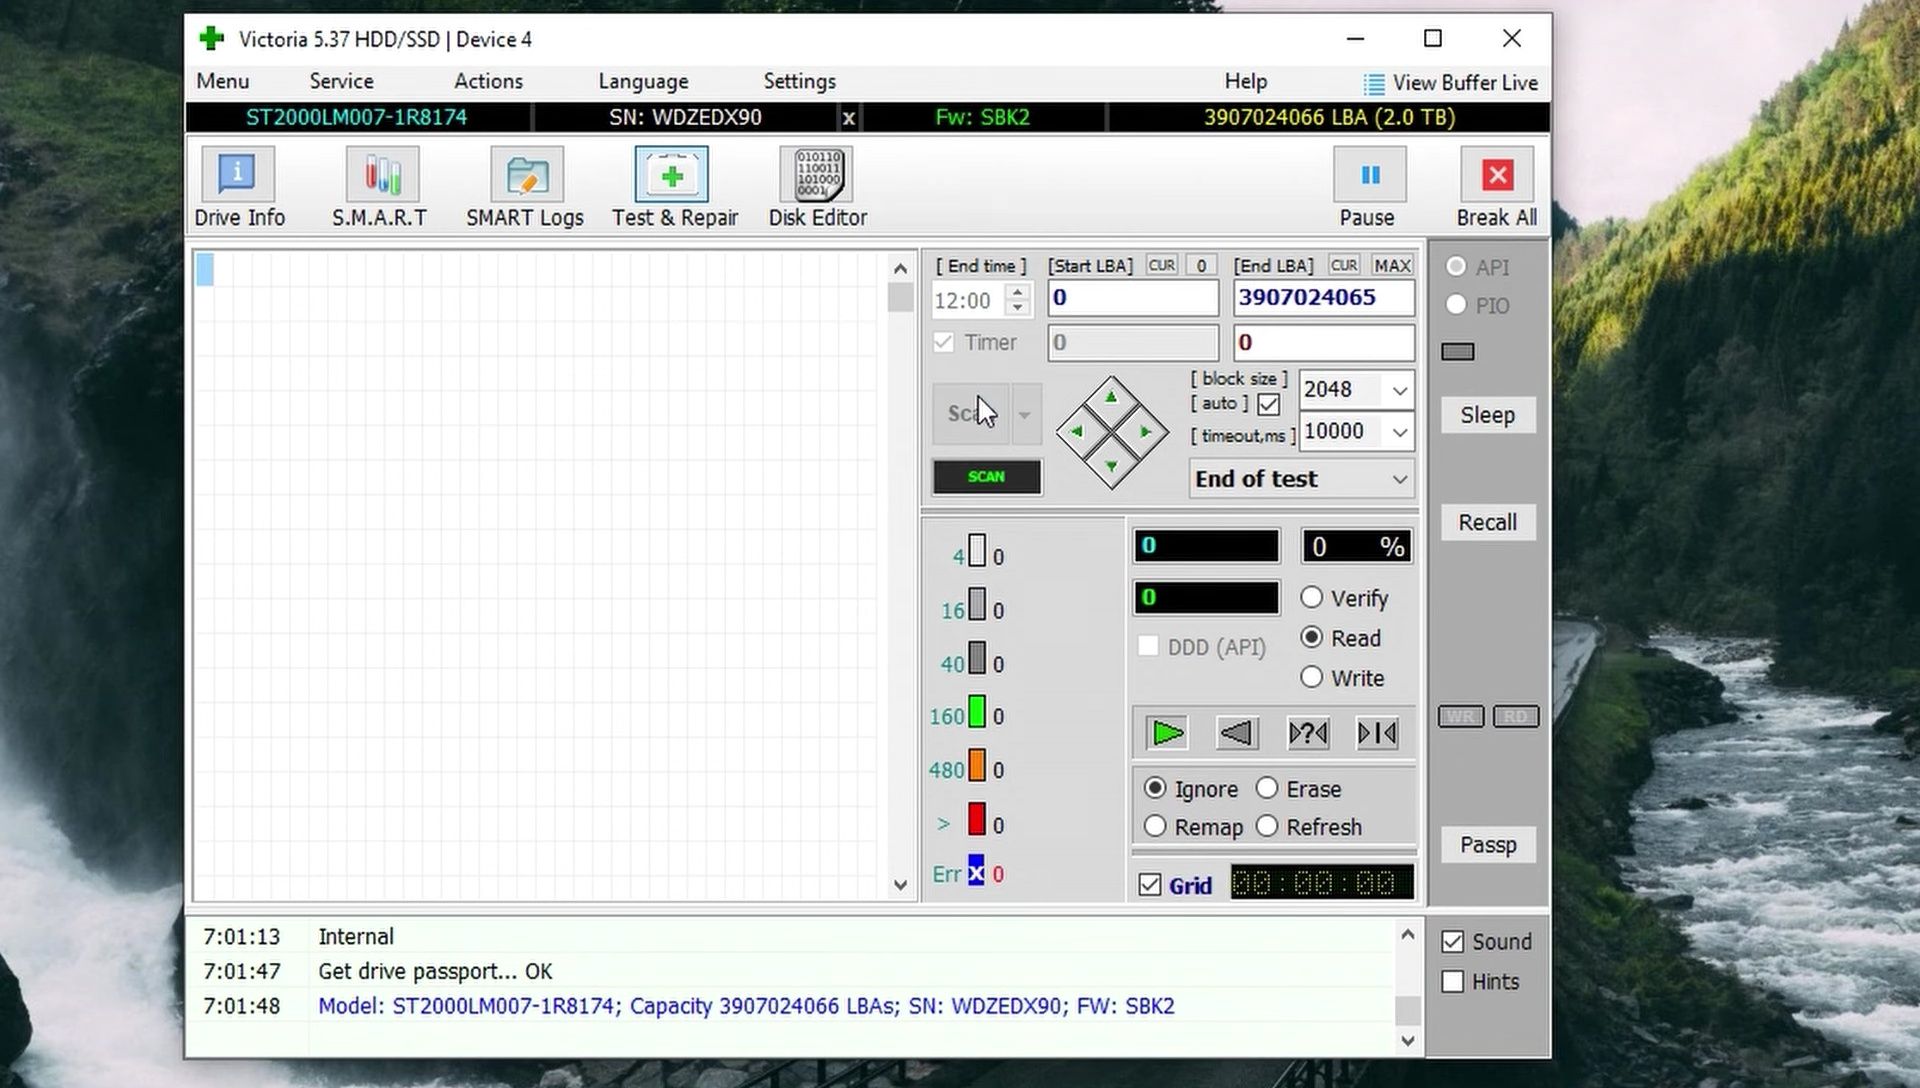Open the Settings menu

coord(799,82)
